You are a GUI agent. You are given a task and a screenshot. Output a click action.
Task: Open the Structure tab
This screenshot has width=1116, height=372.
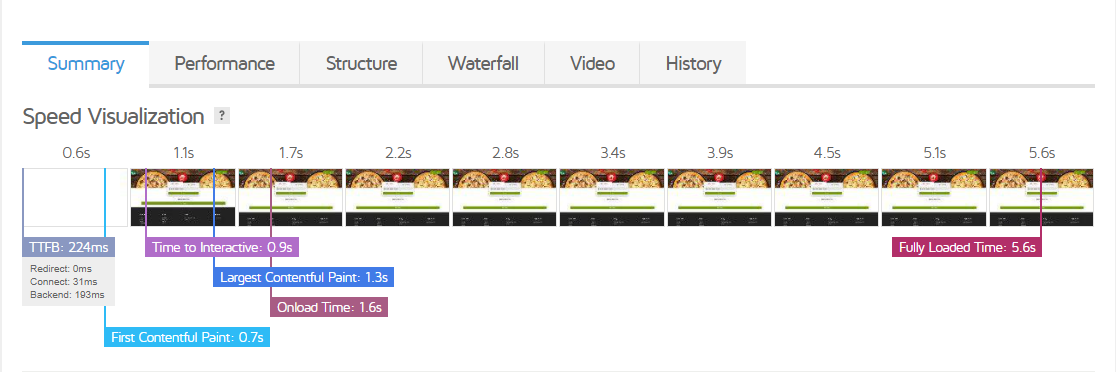361,63
